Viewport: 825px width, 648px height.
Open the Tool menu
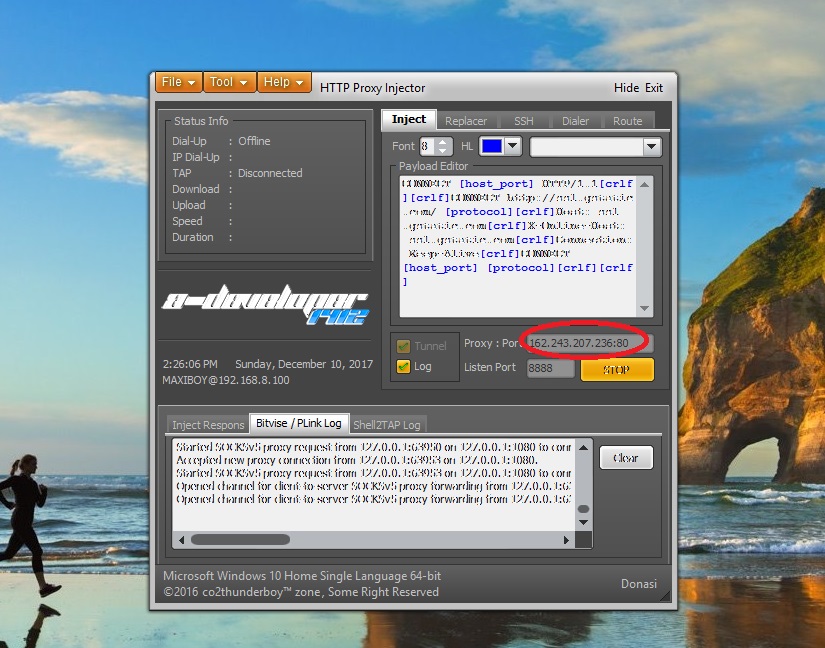(x=229, y=82)
